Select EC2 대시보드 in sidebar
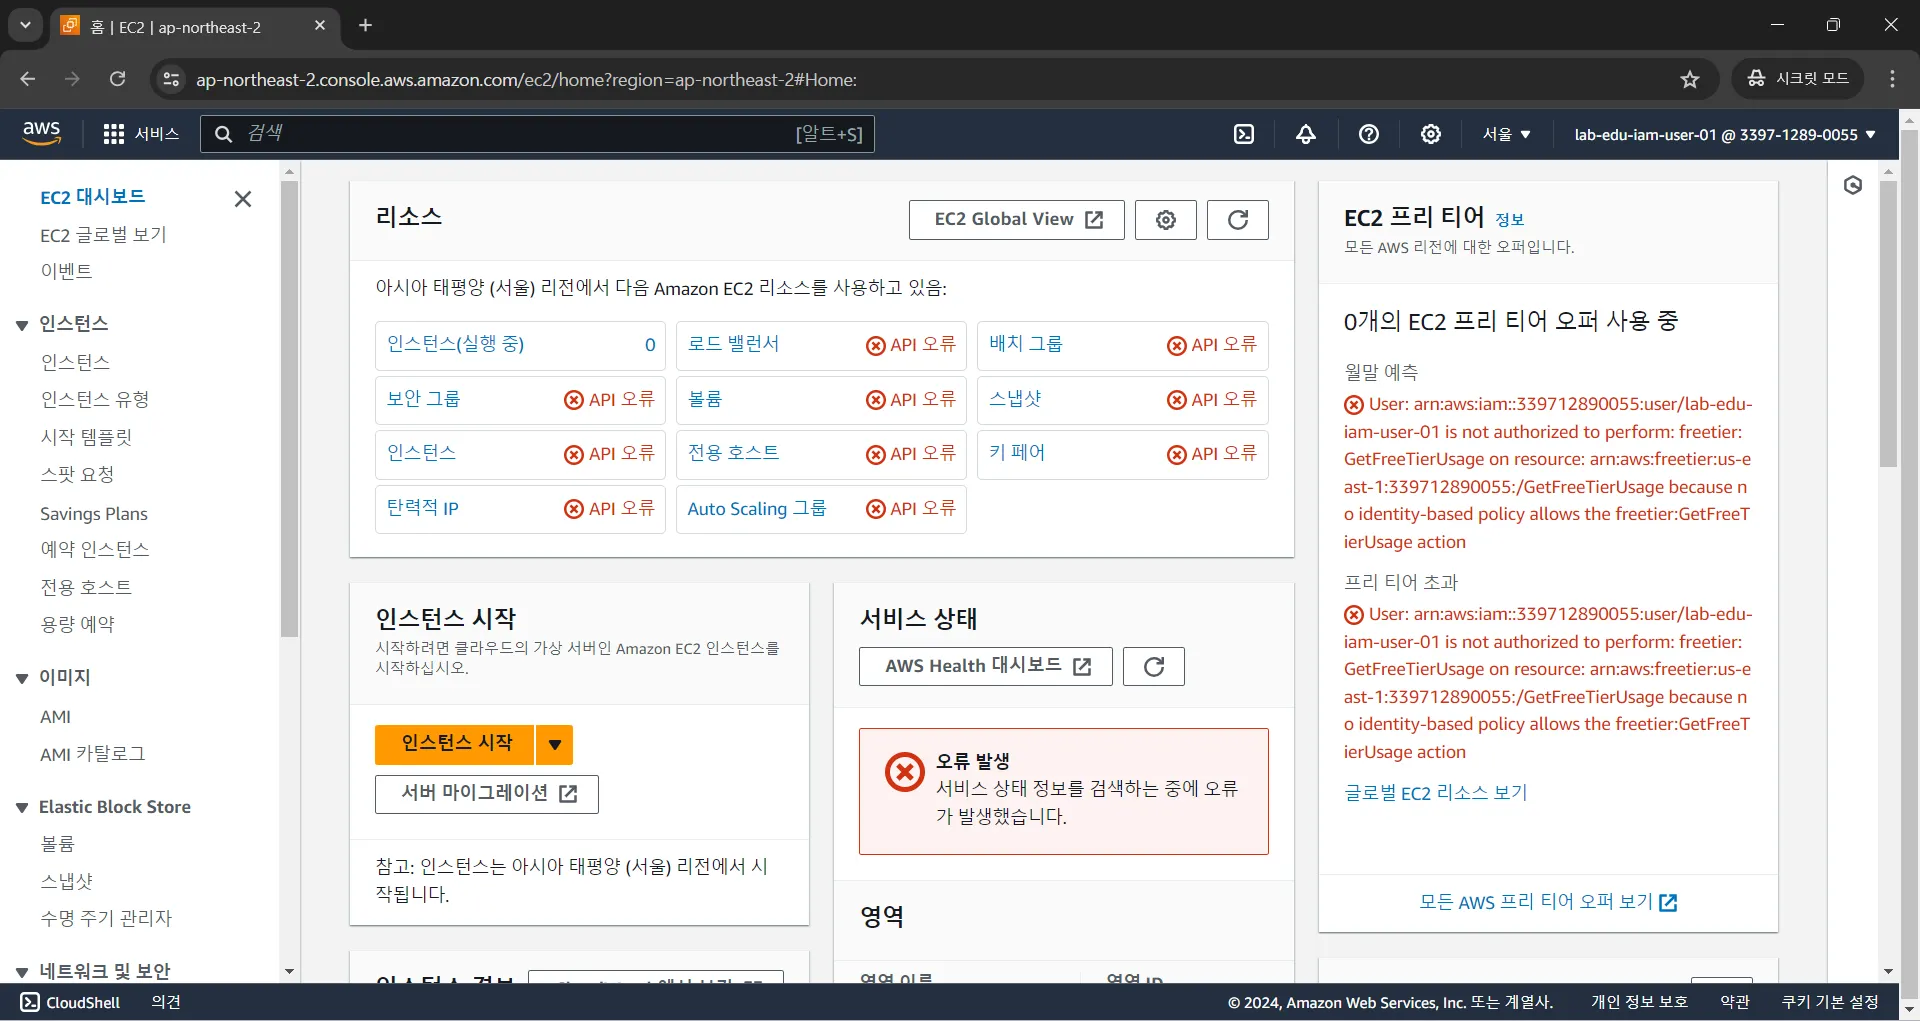 92,197
